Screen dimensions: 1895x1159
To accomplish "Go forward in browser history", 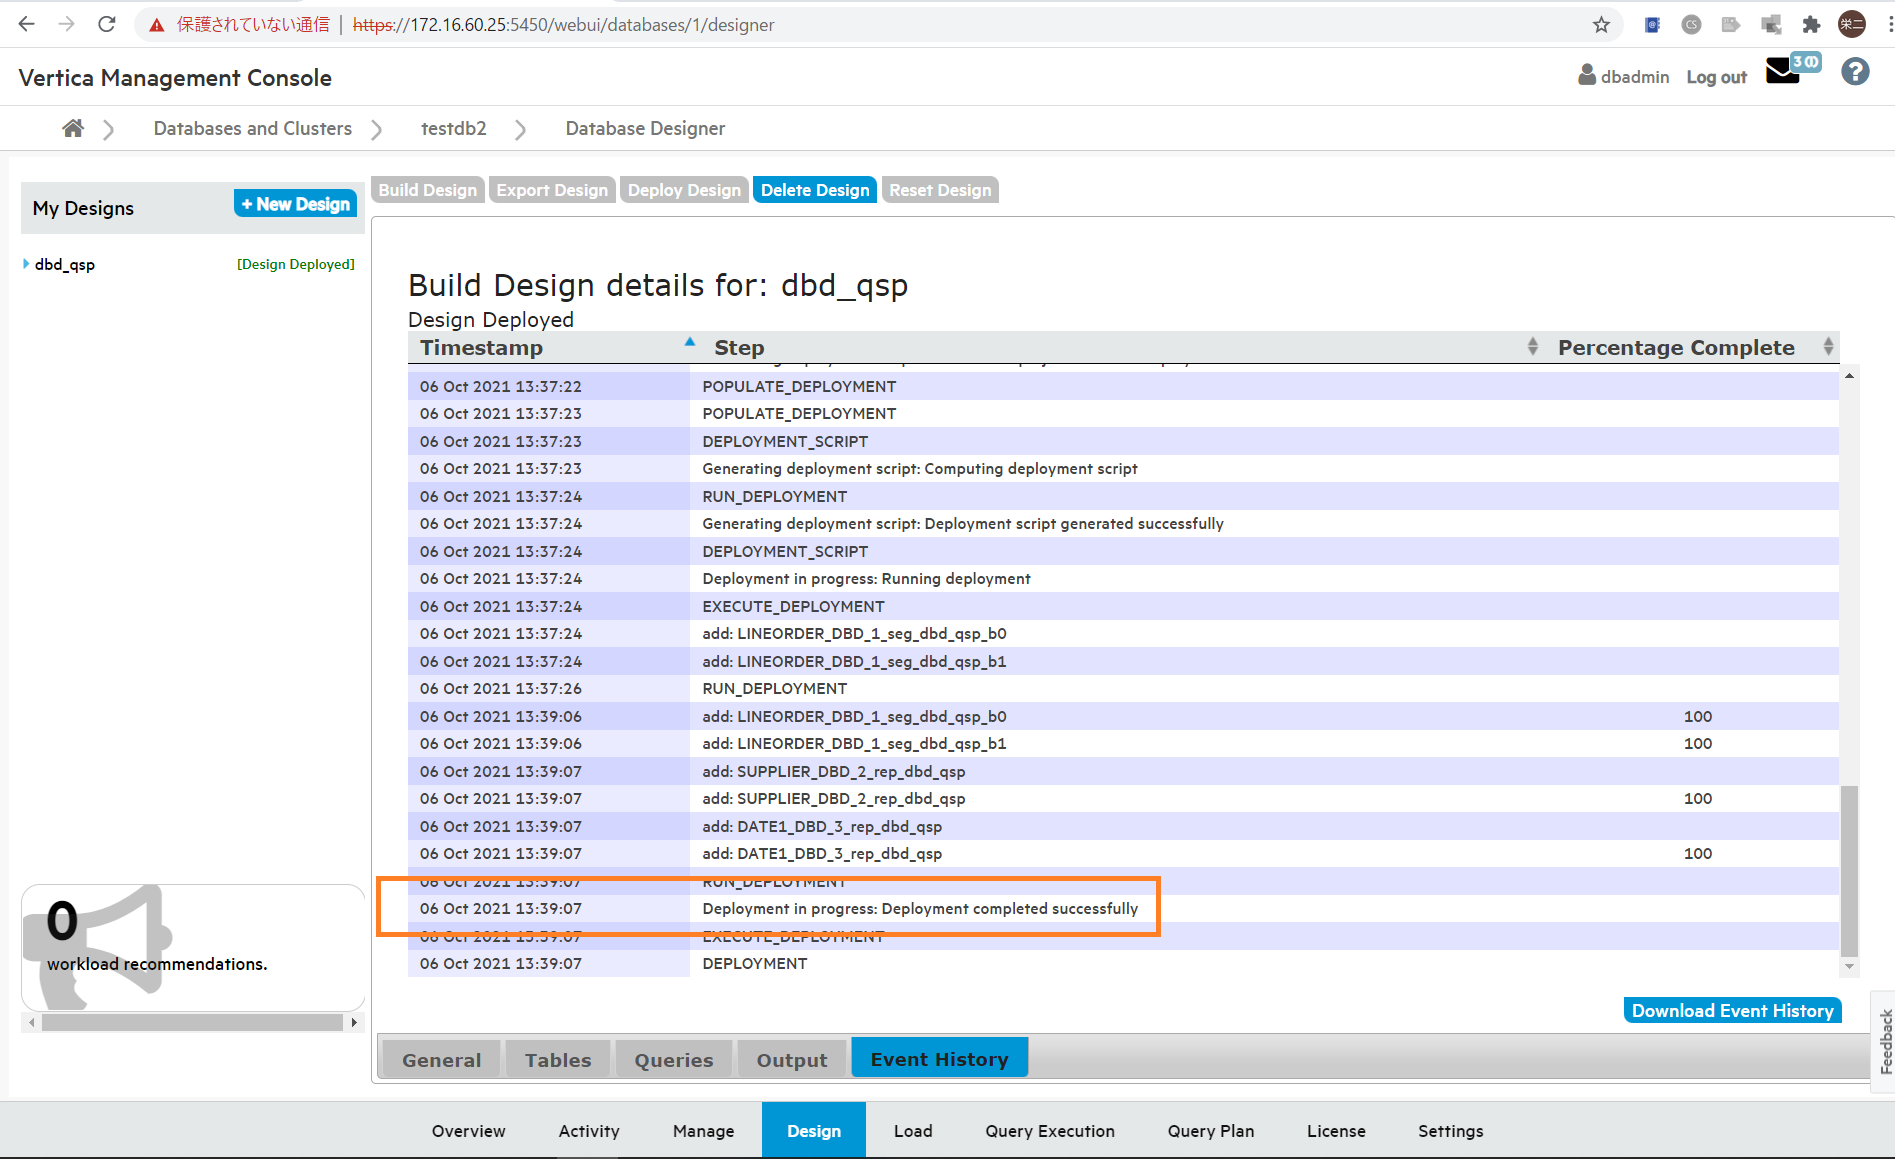I will tap(67, 24).
